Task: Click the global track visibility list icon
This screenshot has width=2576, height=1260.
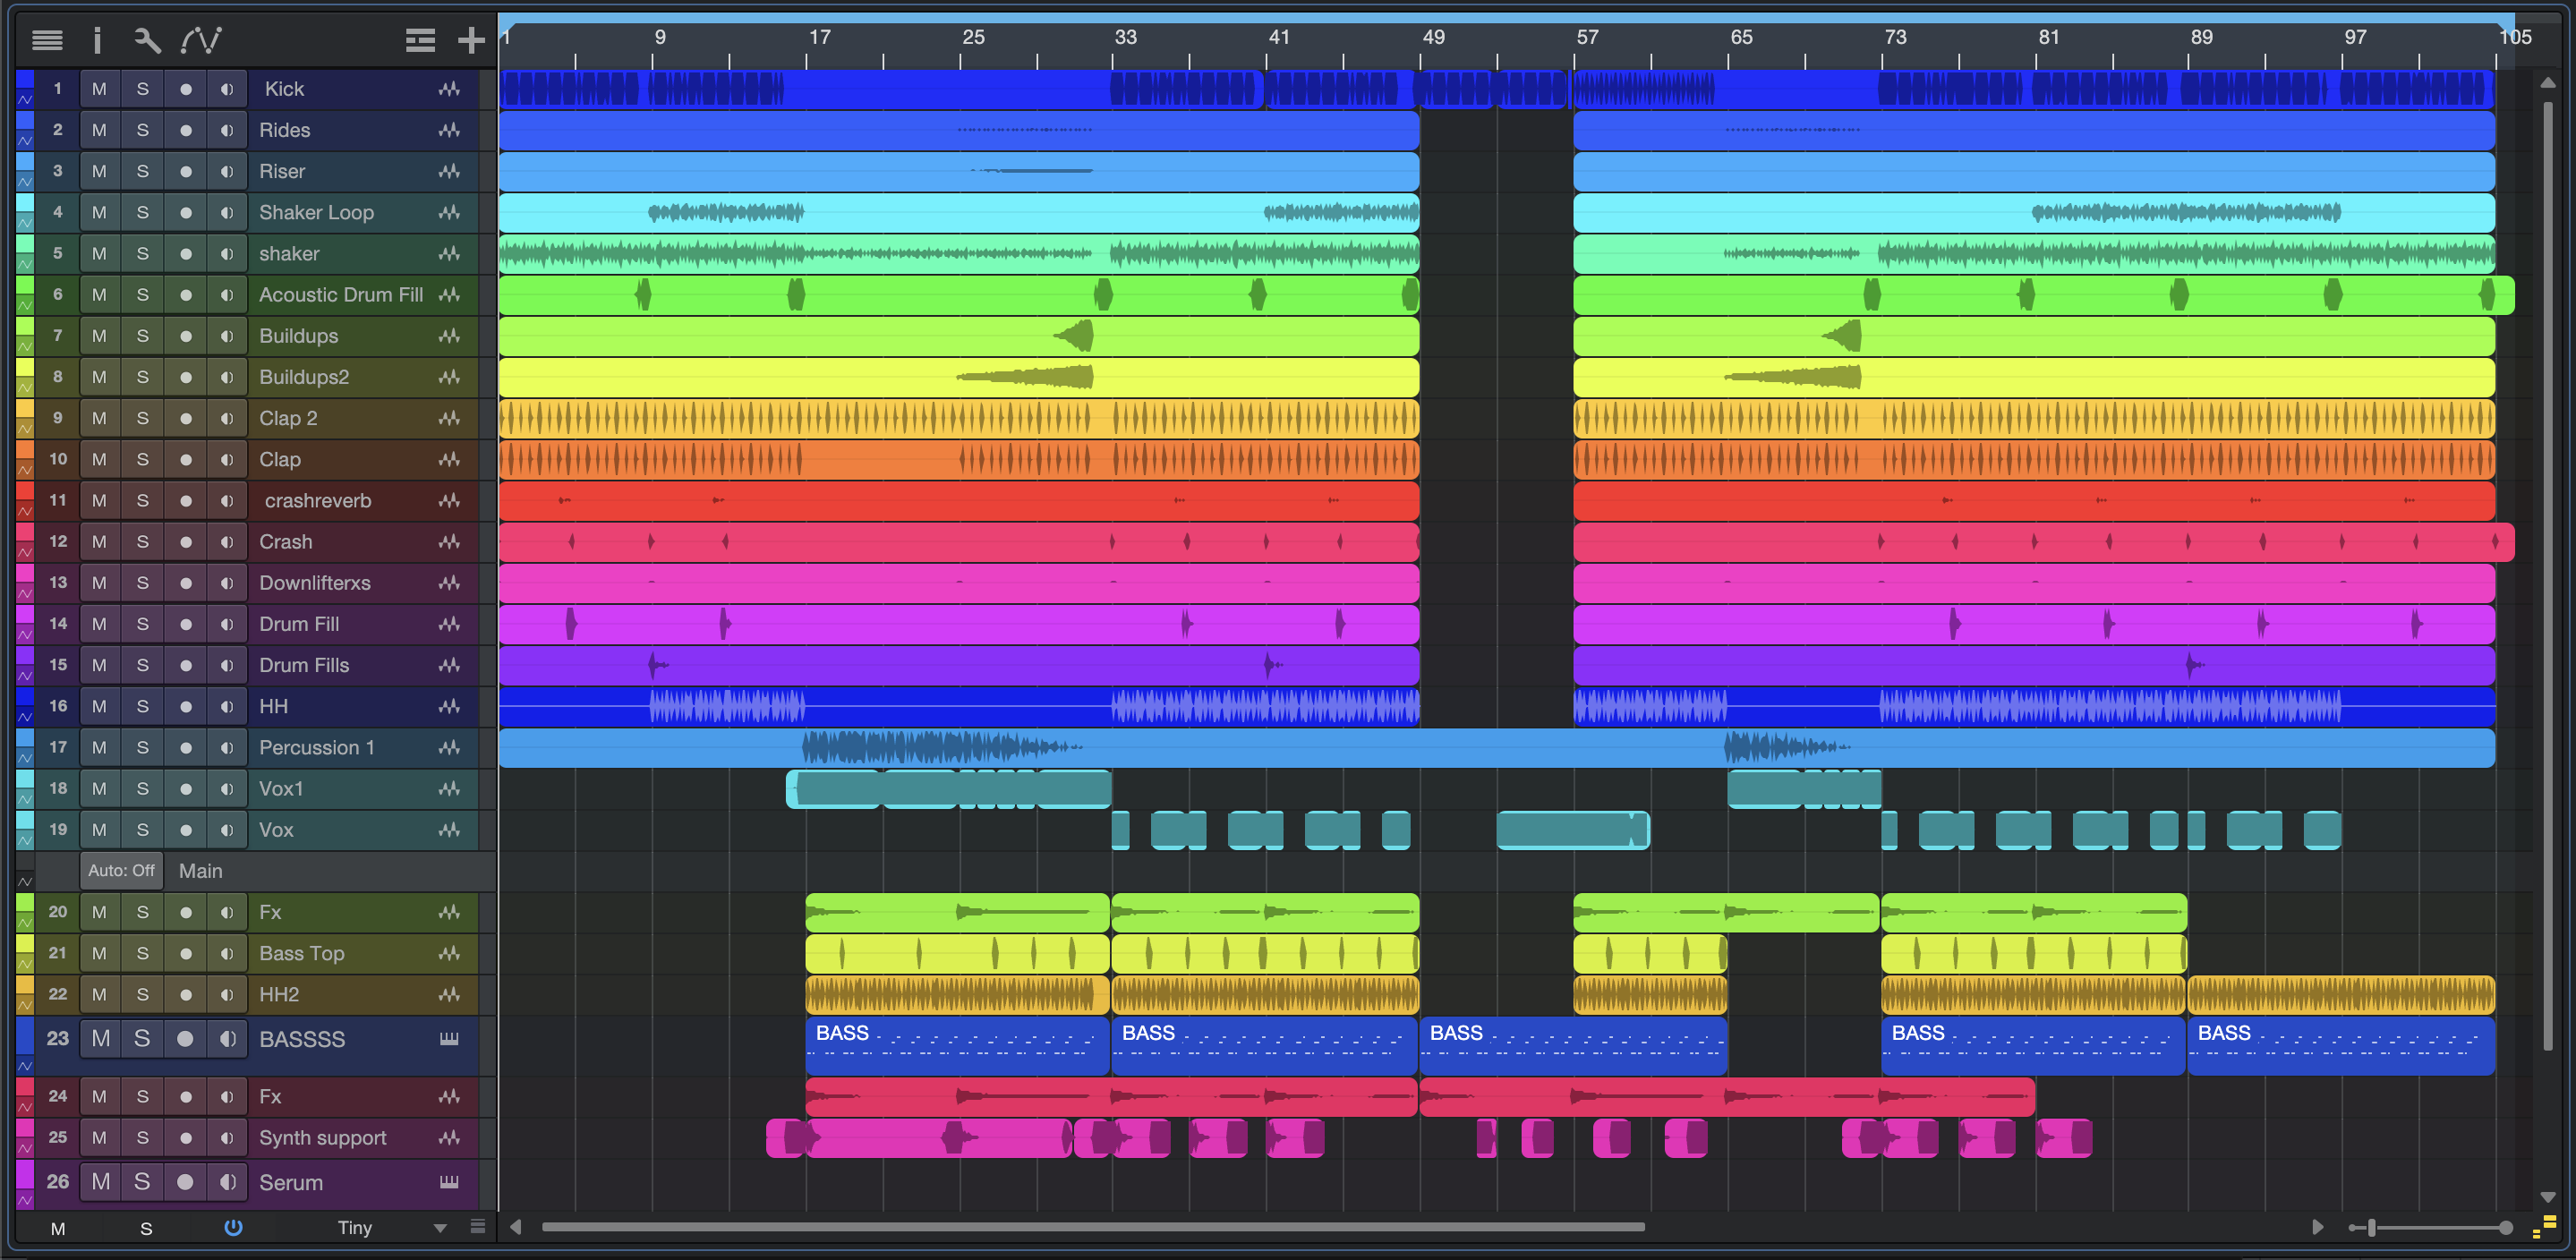Action: (420, 40)
